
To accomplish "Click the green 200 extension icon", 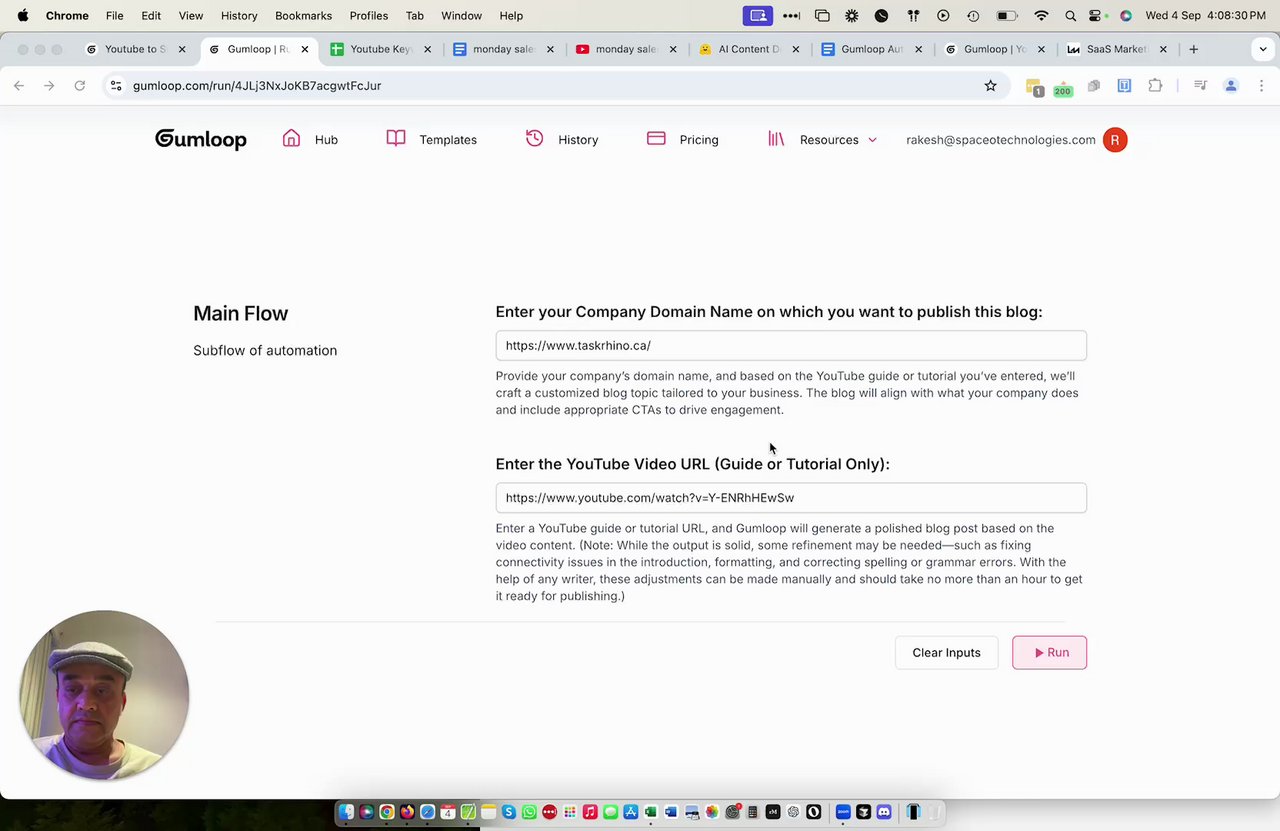I will 1062,88.
